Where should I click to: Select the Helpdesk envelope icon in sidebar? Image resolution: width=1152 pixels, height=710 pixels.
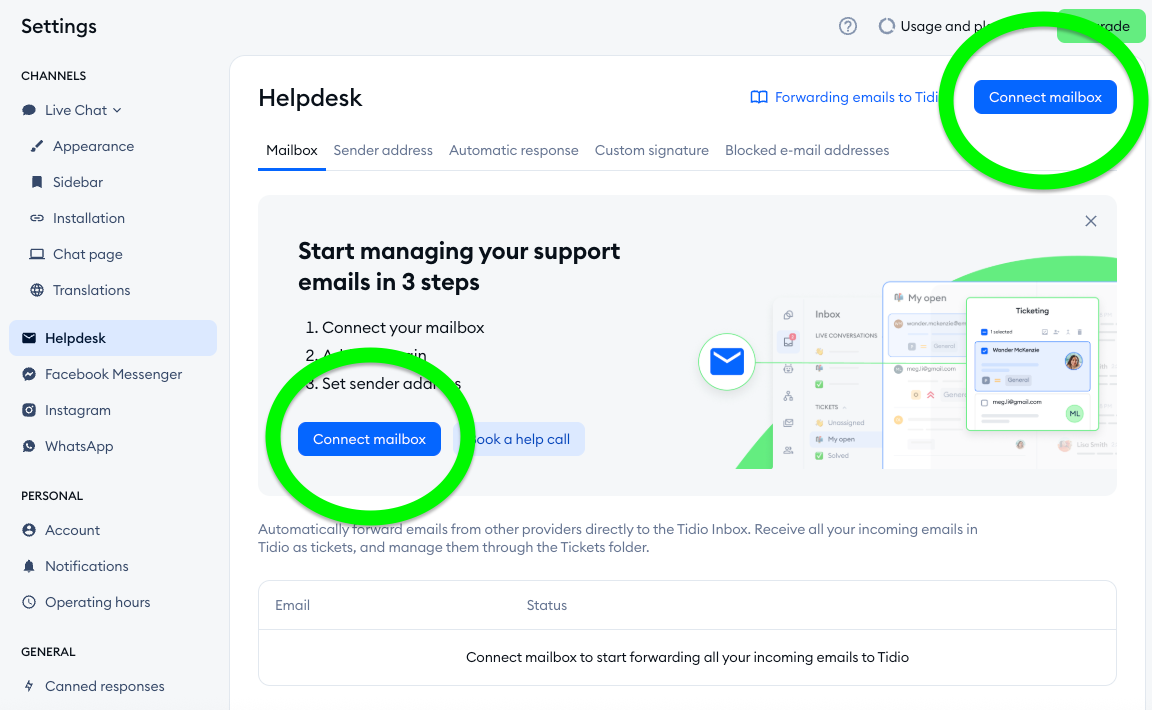(x=29, y=338)
